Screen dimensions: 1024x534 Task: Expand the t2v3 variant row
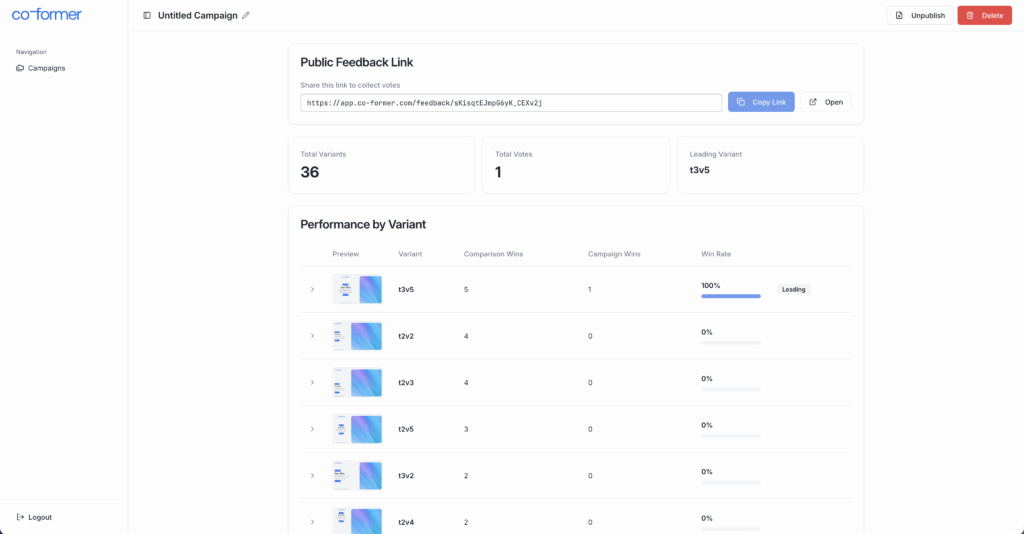tap(312, 382)
